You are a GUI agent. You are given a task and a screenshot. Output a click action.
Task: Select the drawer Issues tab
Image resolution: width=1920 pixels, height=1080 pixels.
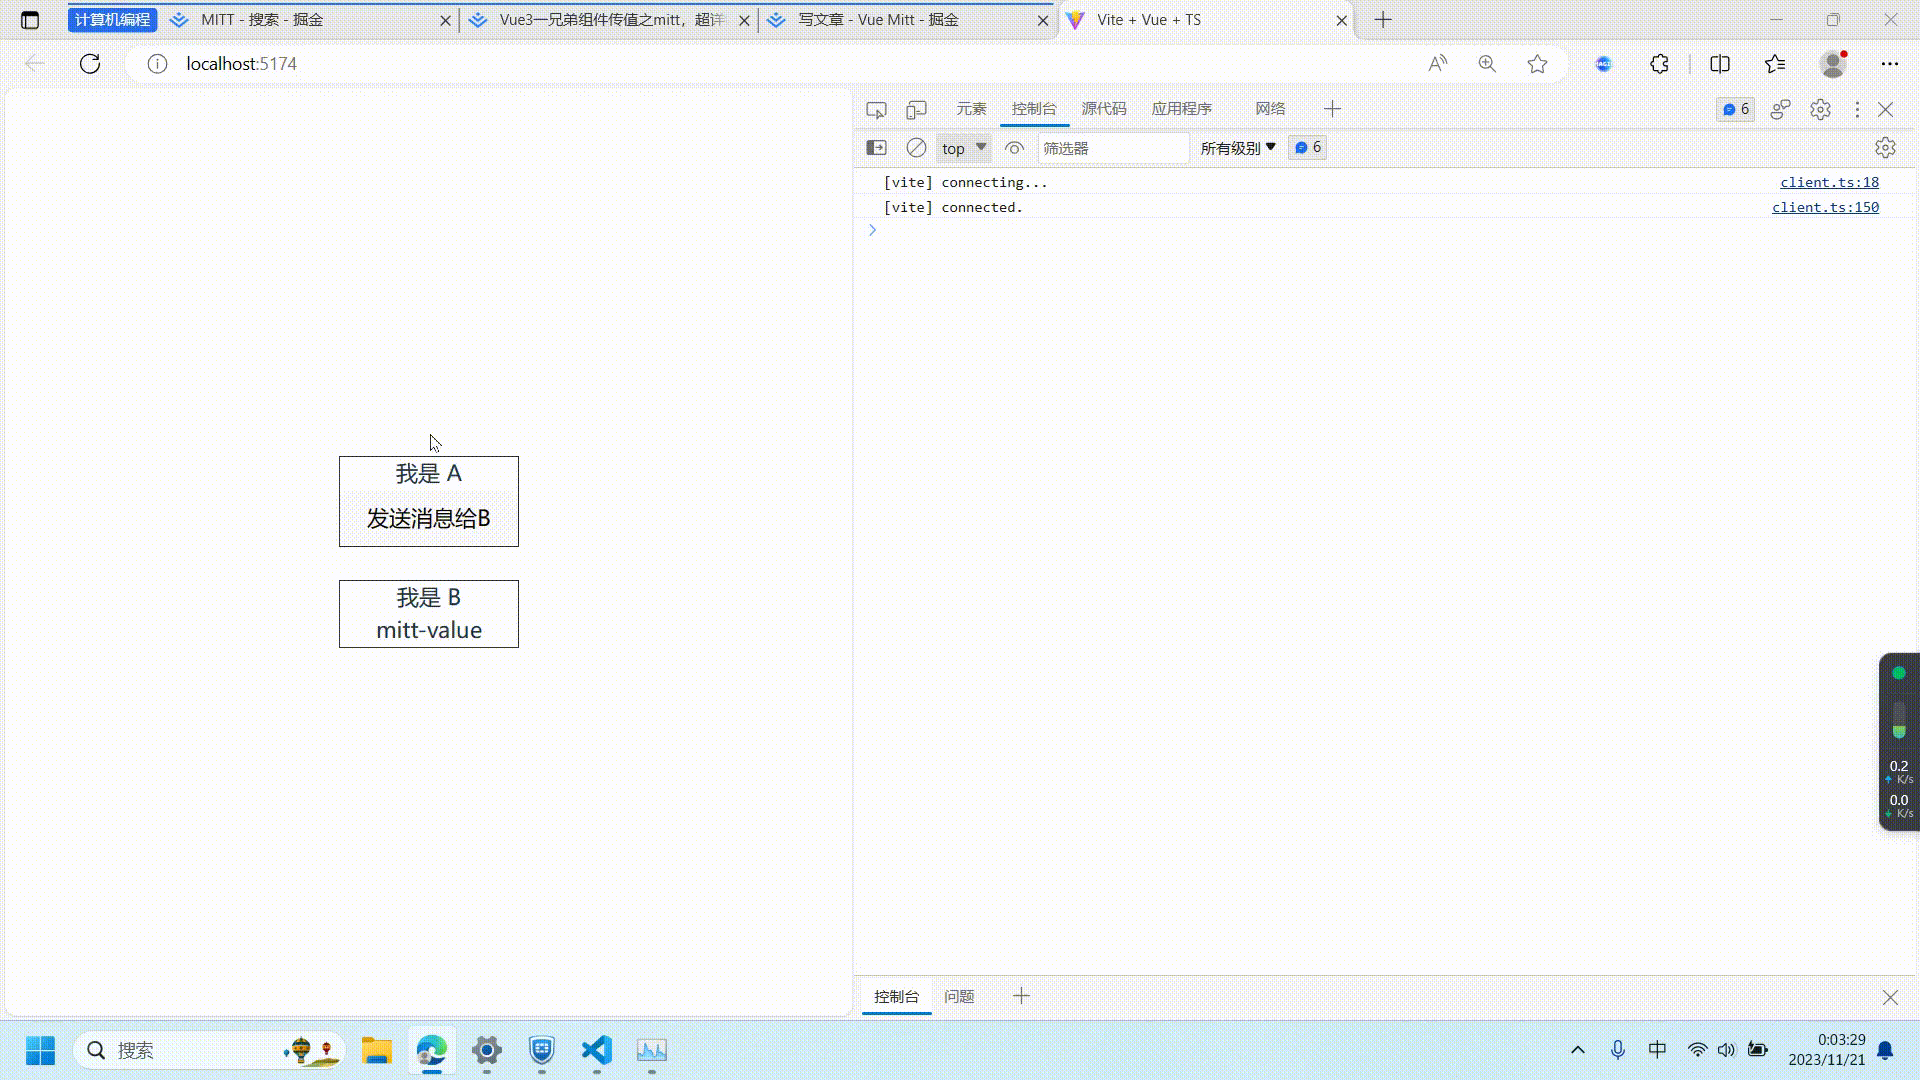click(x=959, y=996)
